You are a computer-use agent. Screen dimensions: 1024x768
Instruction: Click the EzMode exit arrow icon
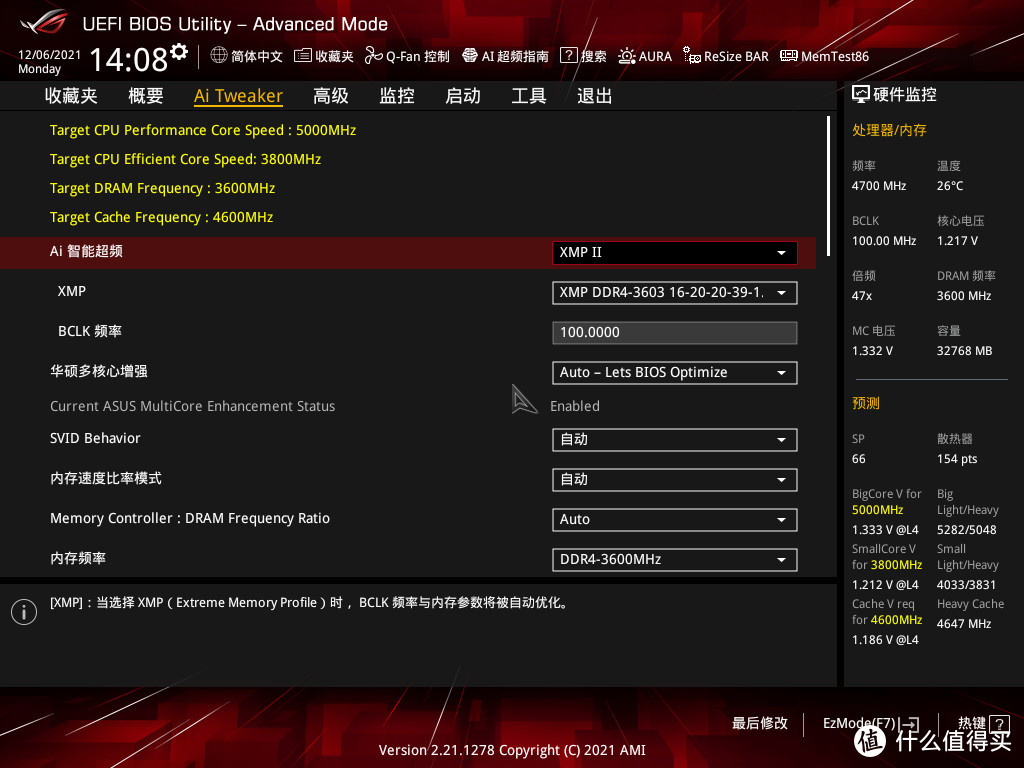pyautogui.click(x=910, y=724)
